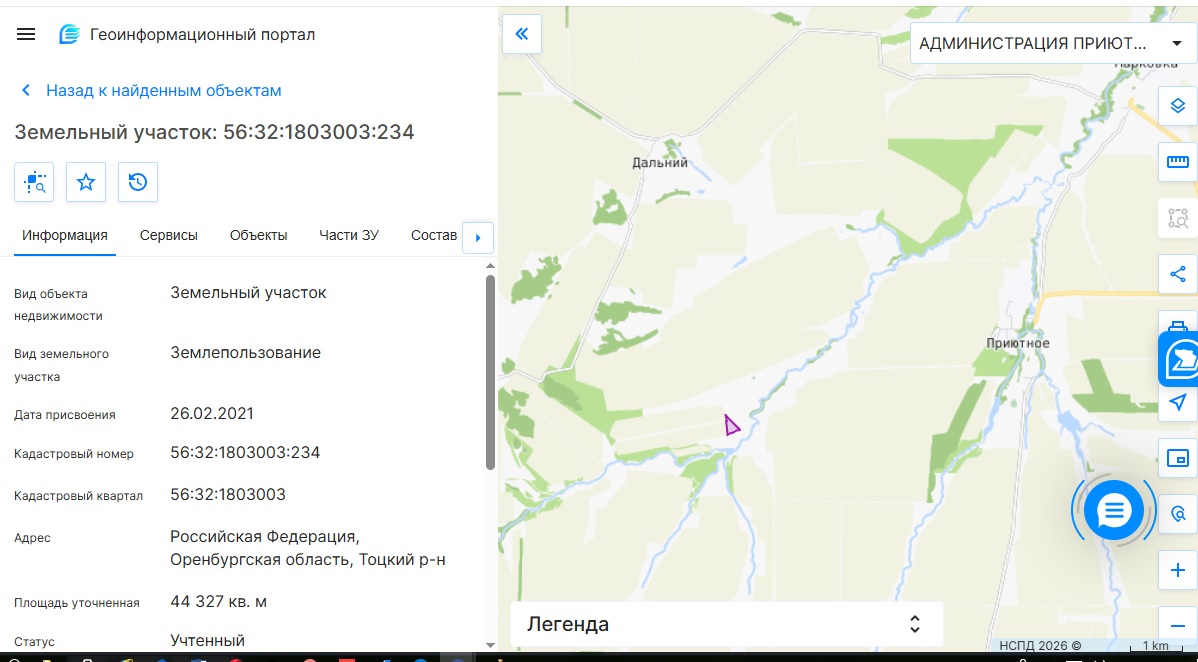The width and height of the screenshot is (1198, 662).
Task: Click the Вид земельного участка label
Action: pyautogui.click(x=61, y=365)
